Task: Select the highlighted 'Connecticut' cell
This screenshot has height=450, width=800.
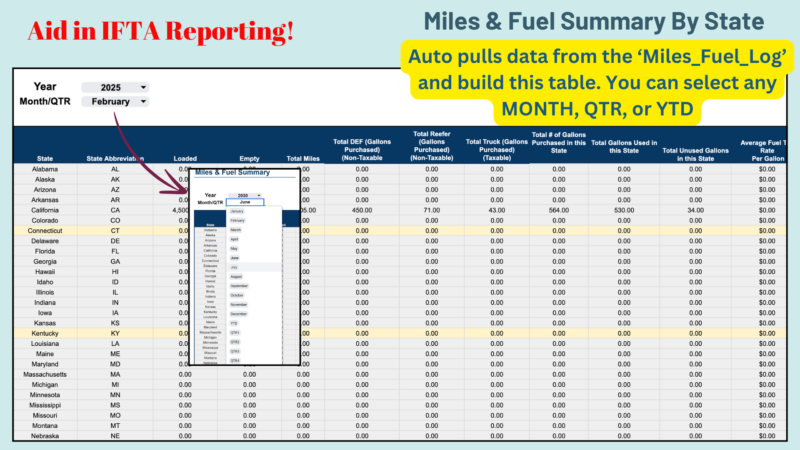Action: tap(45, 231)
